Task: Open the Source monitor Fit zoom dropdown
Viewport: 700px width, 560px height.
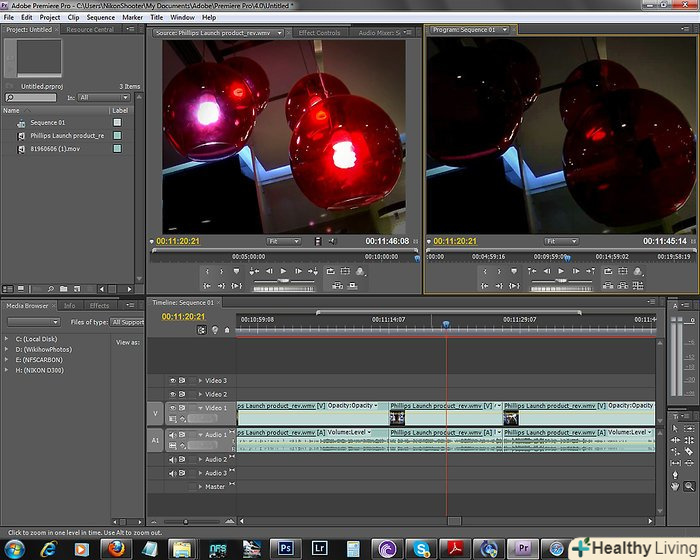Action: (x=283, y=241)
